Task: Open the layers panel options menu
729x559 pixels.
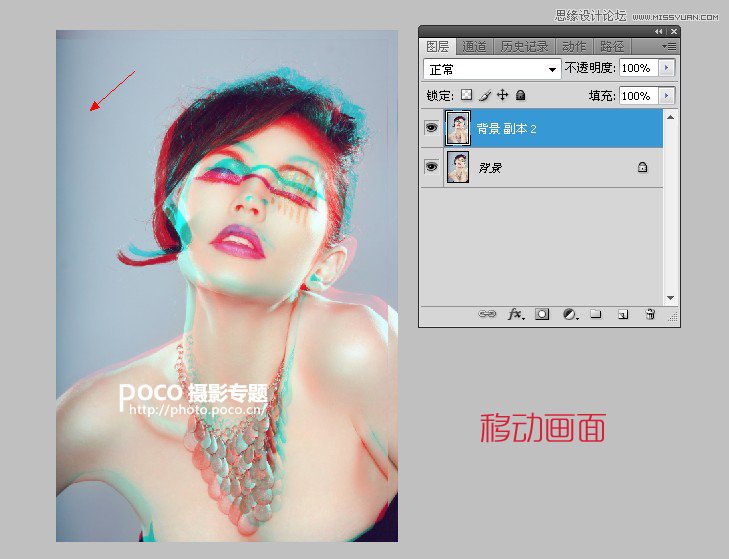Action: point(669,47)
